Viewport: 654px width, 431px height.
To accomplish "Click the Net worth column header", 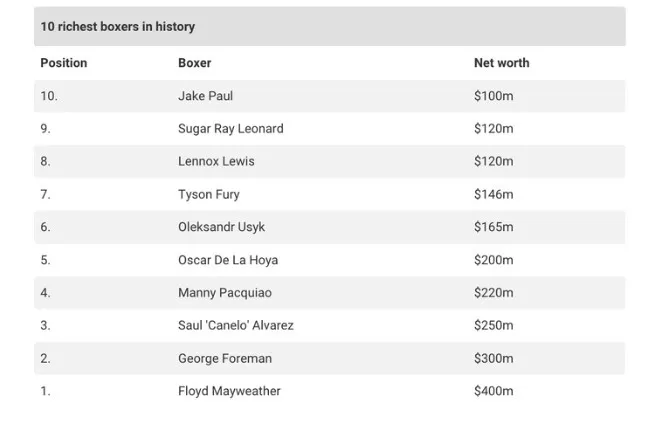I will tap(501, 63).
